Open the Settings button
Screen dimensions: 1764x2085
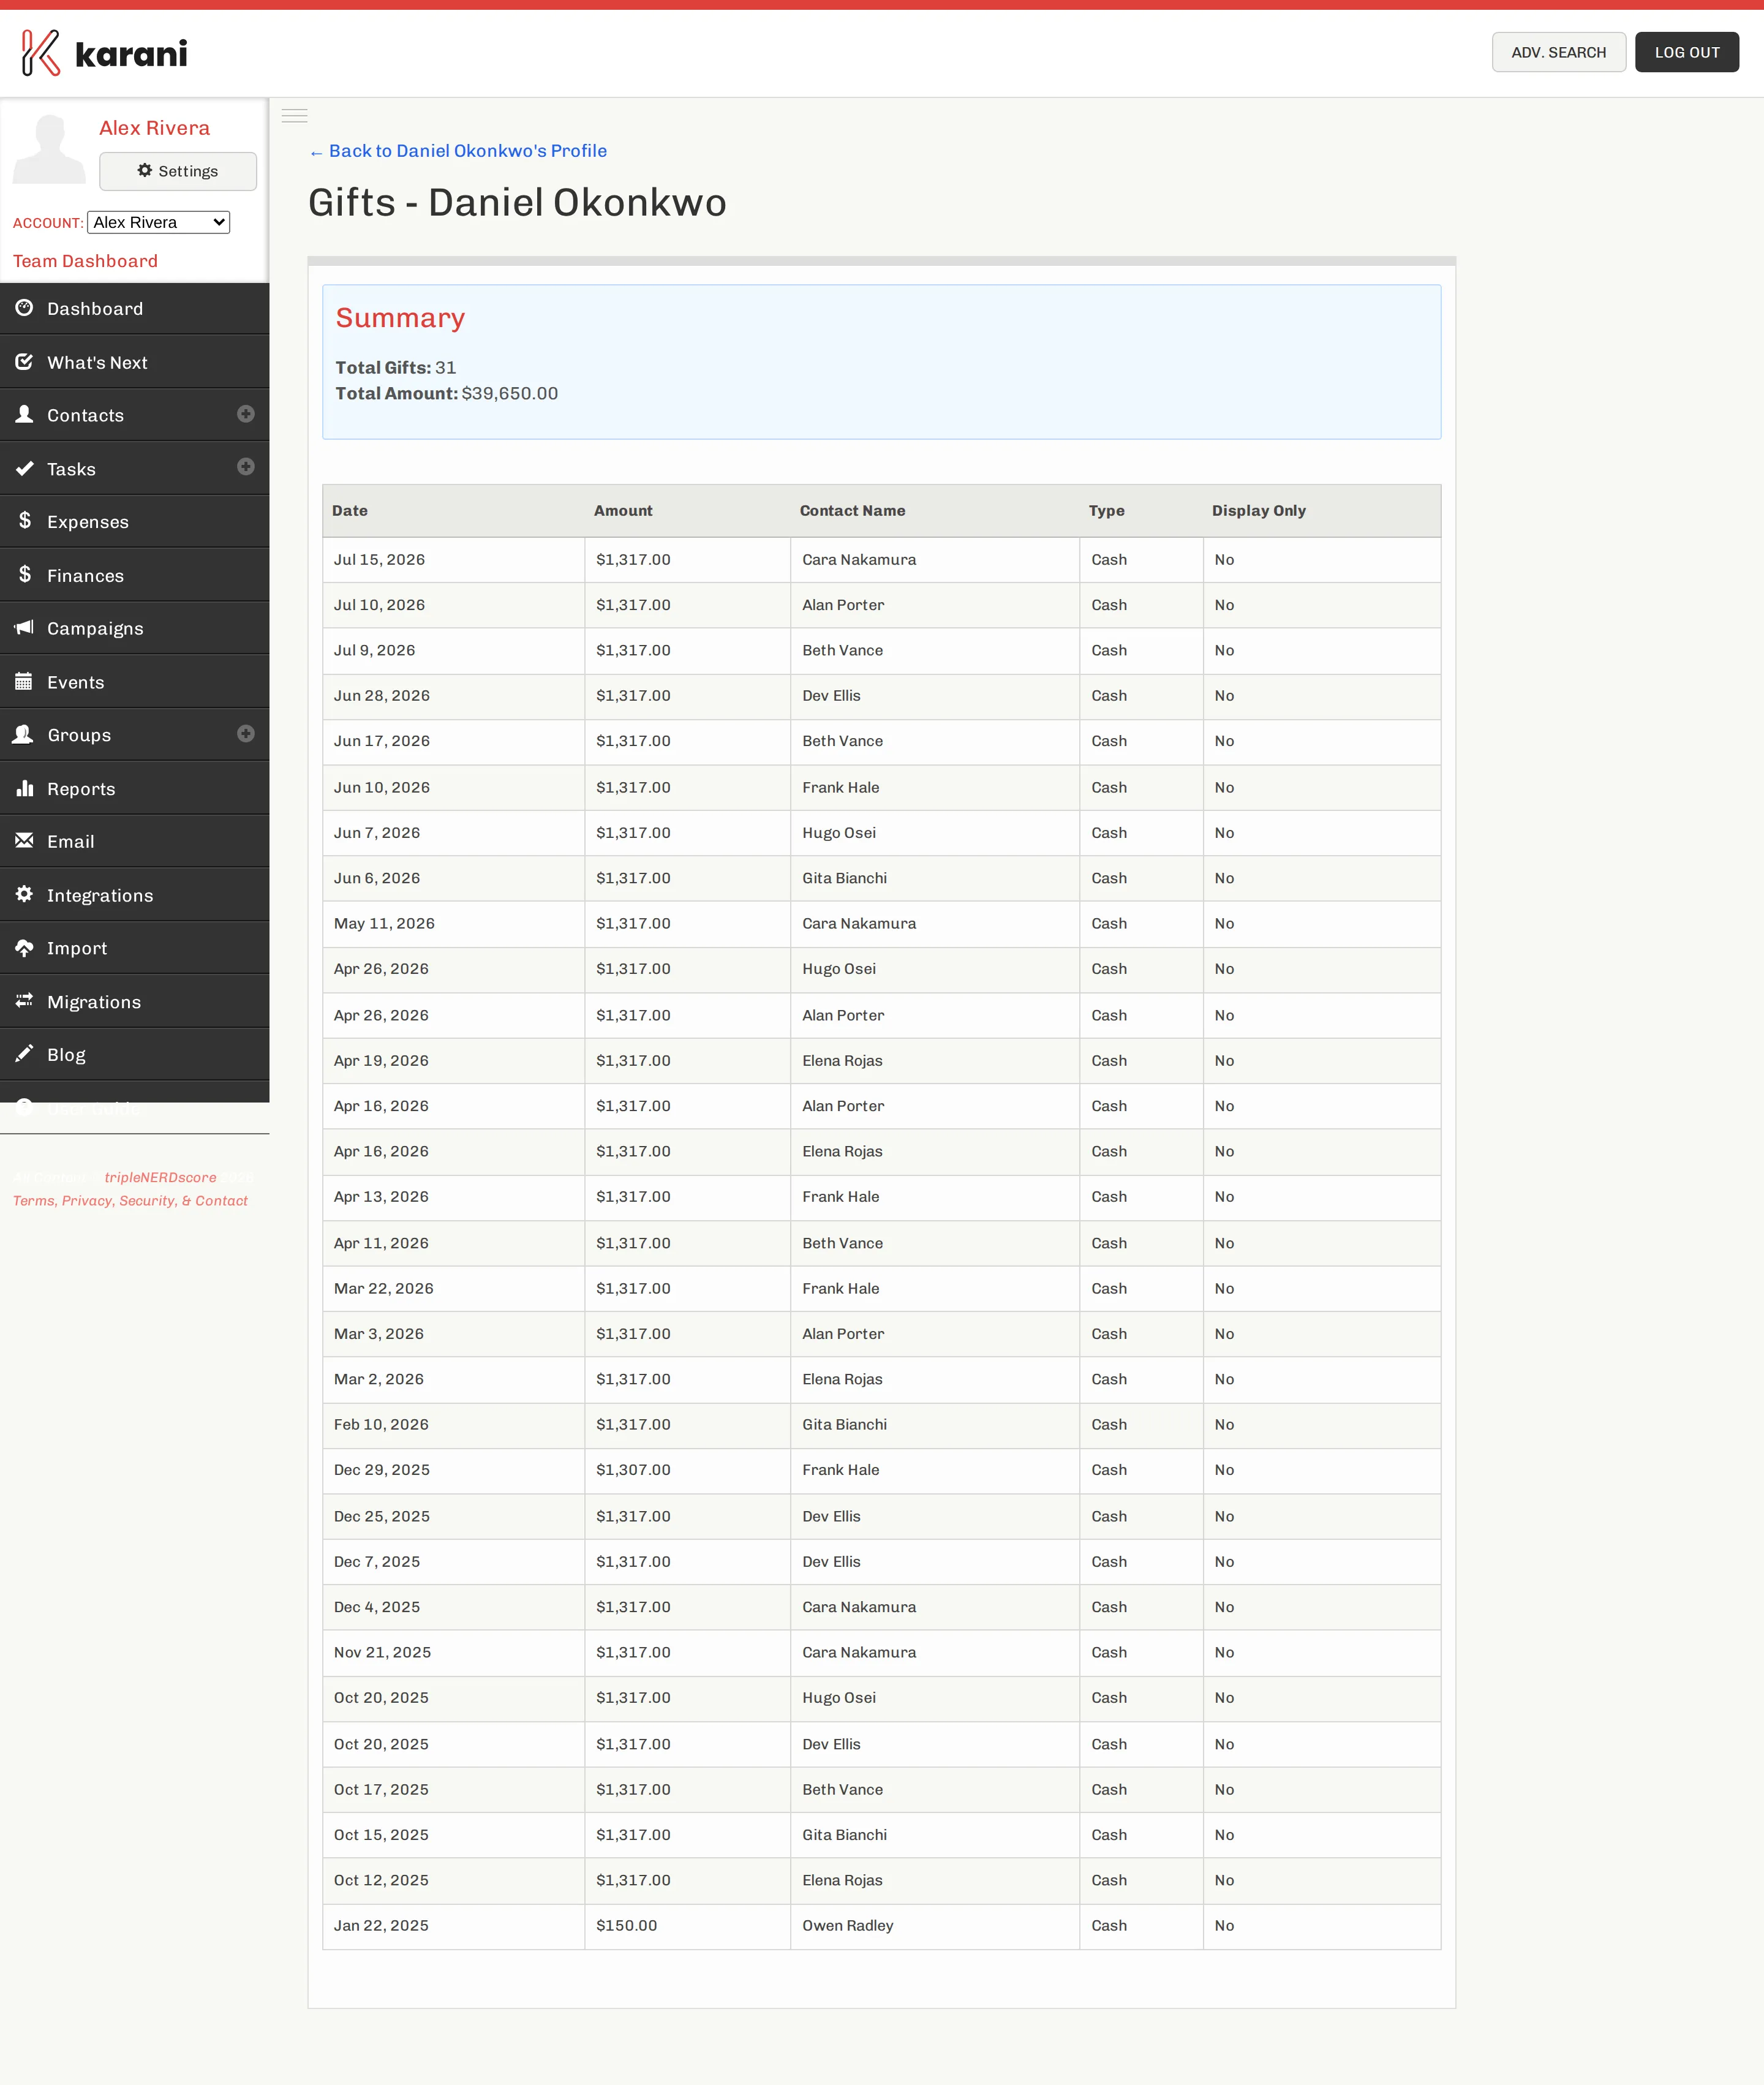177,171
